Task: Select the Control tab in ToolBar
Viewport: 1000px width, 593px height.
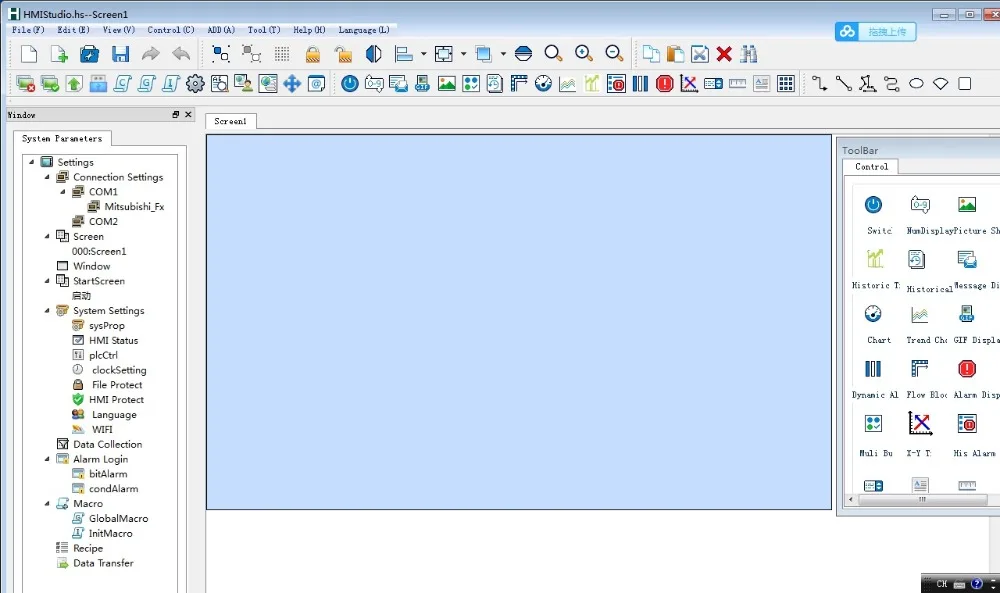Action: [871, 166]
